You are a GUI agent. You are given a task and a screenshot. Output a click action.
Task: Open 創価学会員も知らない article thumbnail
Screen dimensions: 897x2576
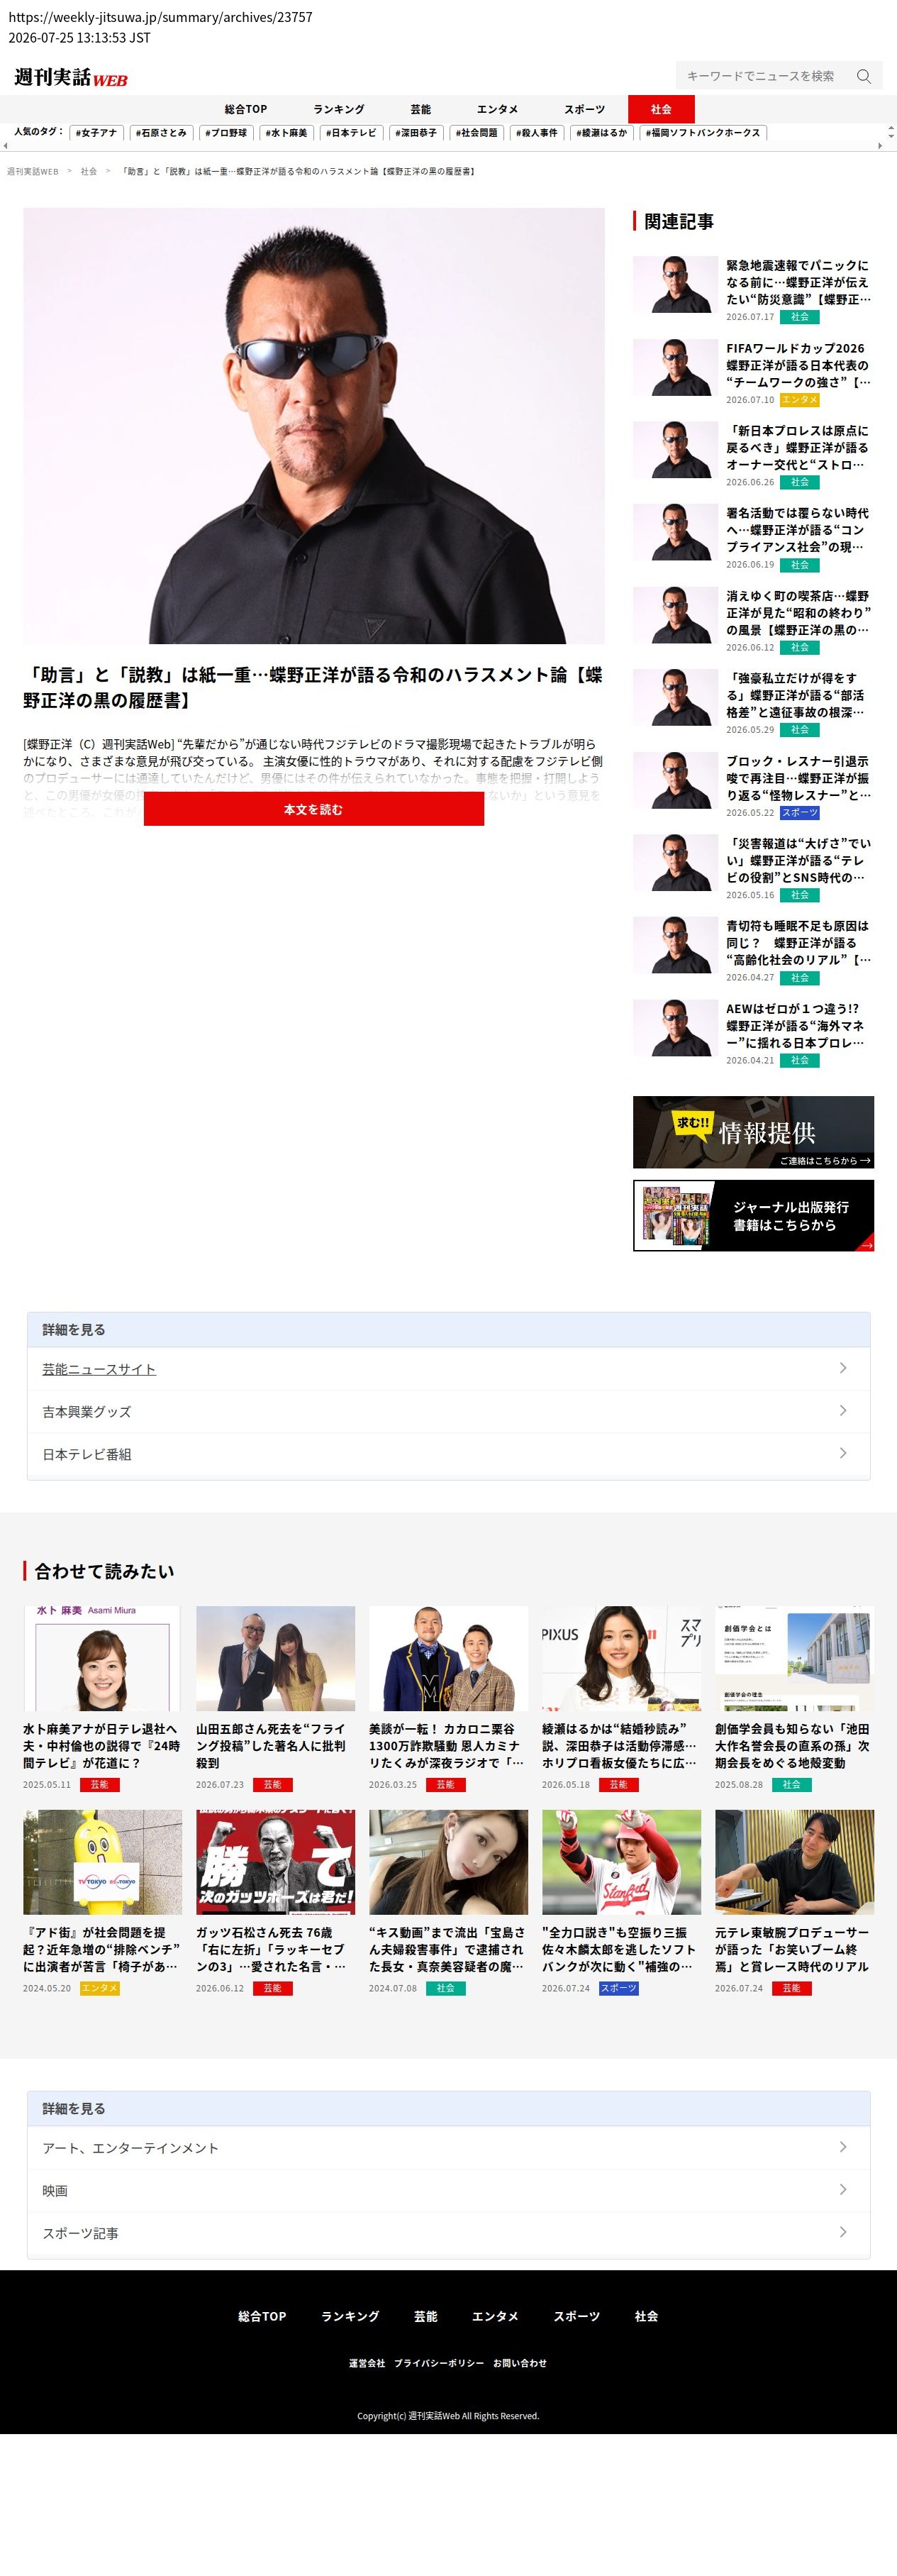pyautogui.click(x=794, y=1659)
